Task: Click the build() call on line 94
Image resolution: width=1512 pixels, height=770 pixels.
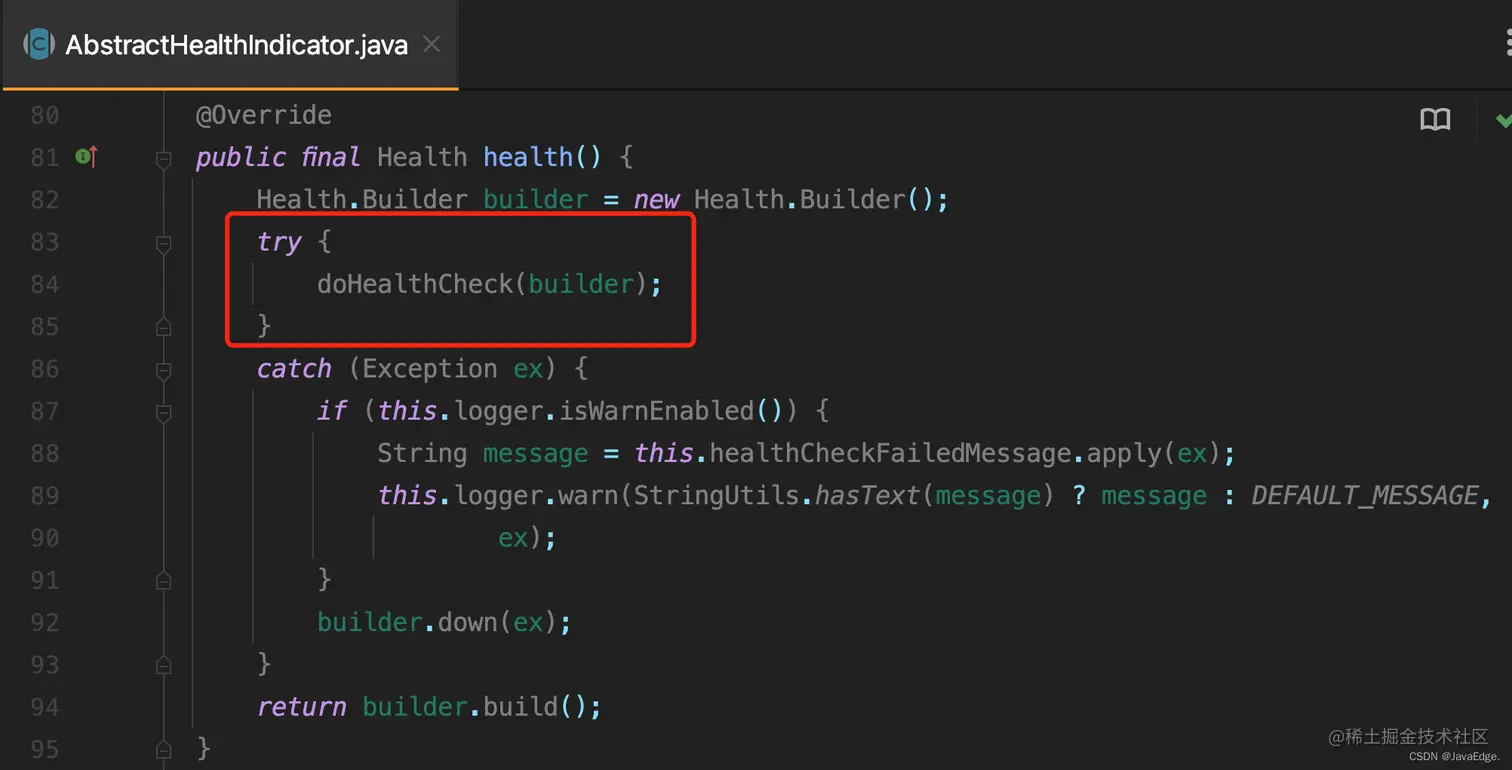Action: 535,707
